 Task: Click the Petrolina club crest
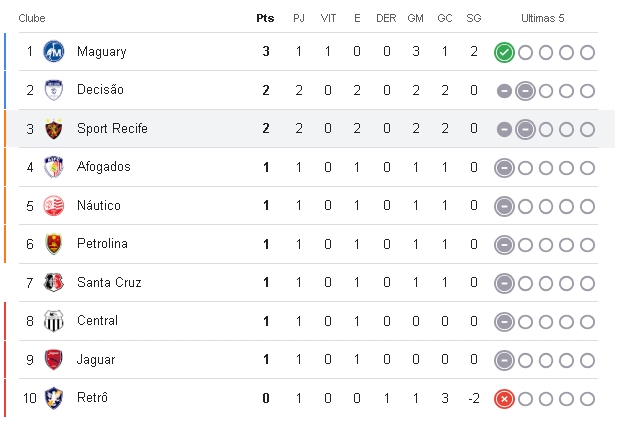(54, 244)
